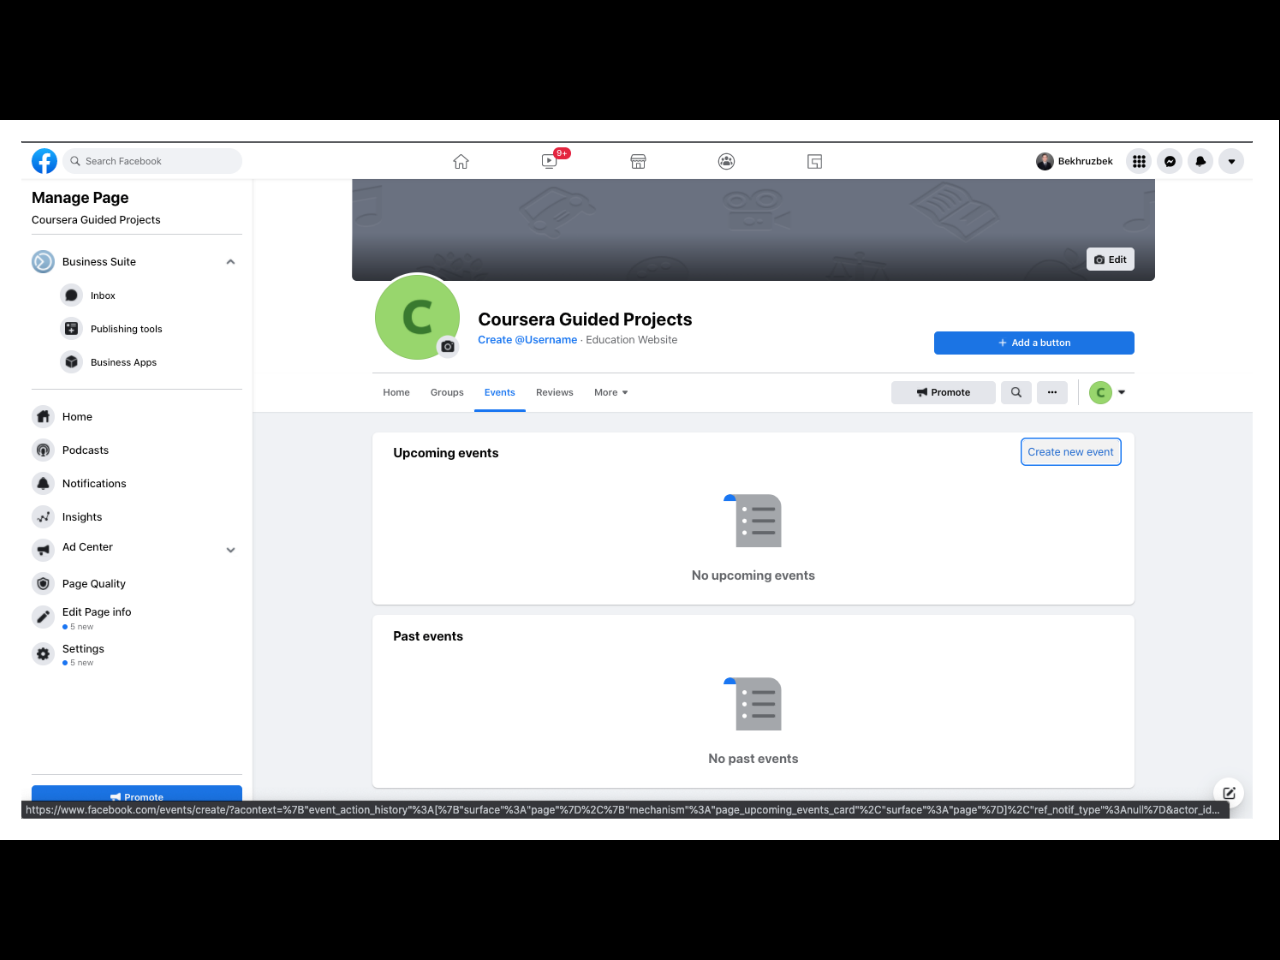Click the Education Website category text

632,340
